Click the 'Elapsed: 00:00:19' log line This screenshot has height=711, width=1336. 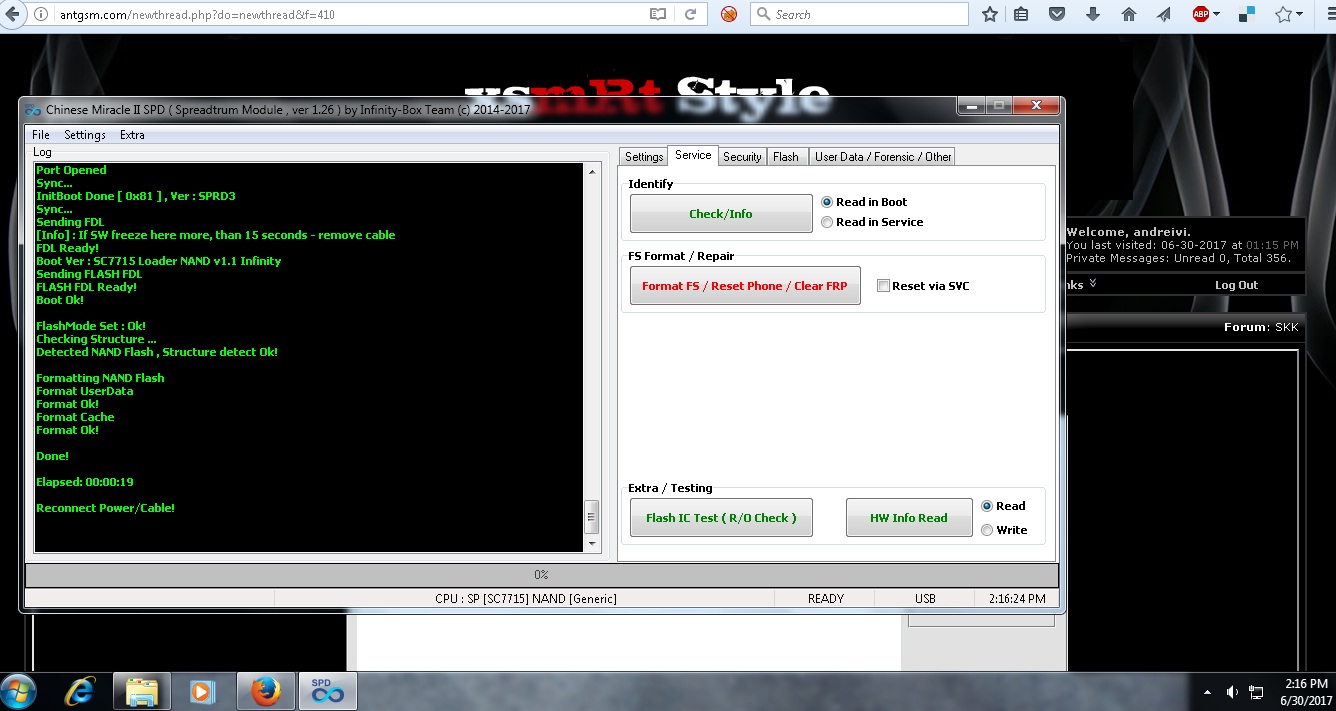click(x=85, y=482)
